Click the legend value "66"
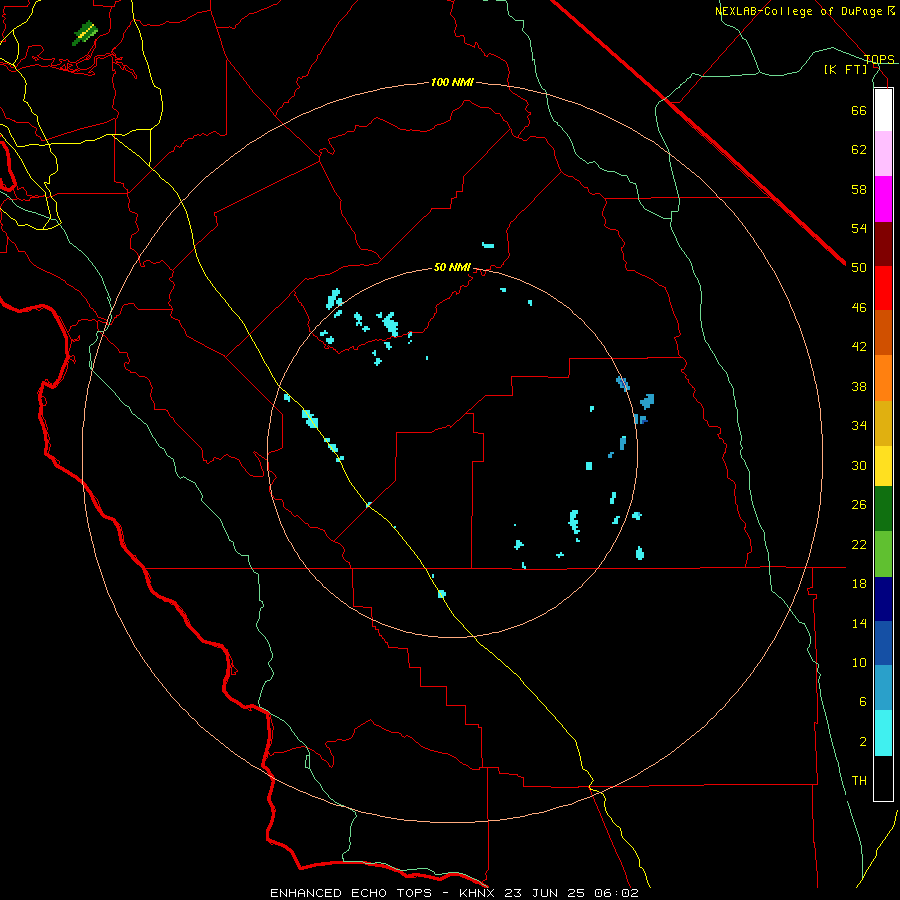Viewport: 900px width, 900px height. tap(859, 110)
